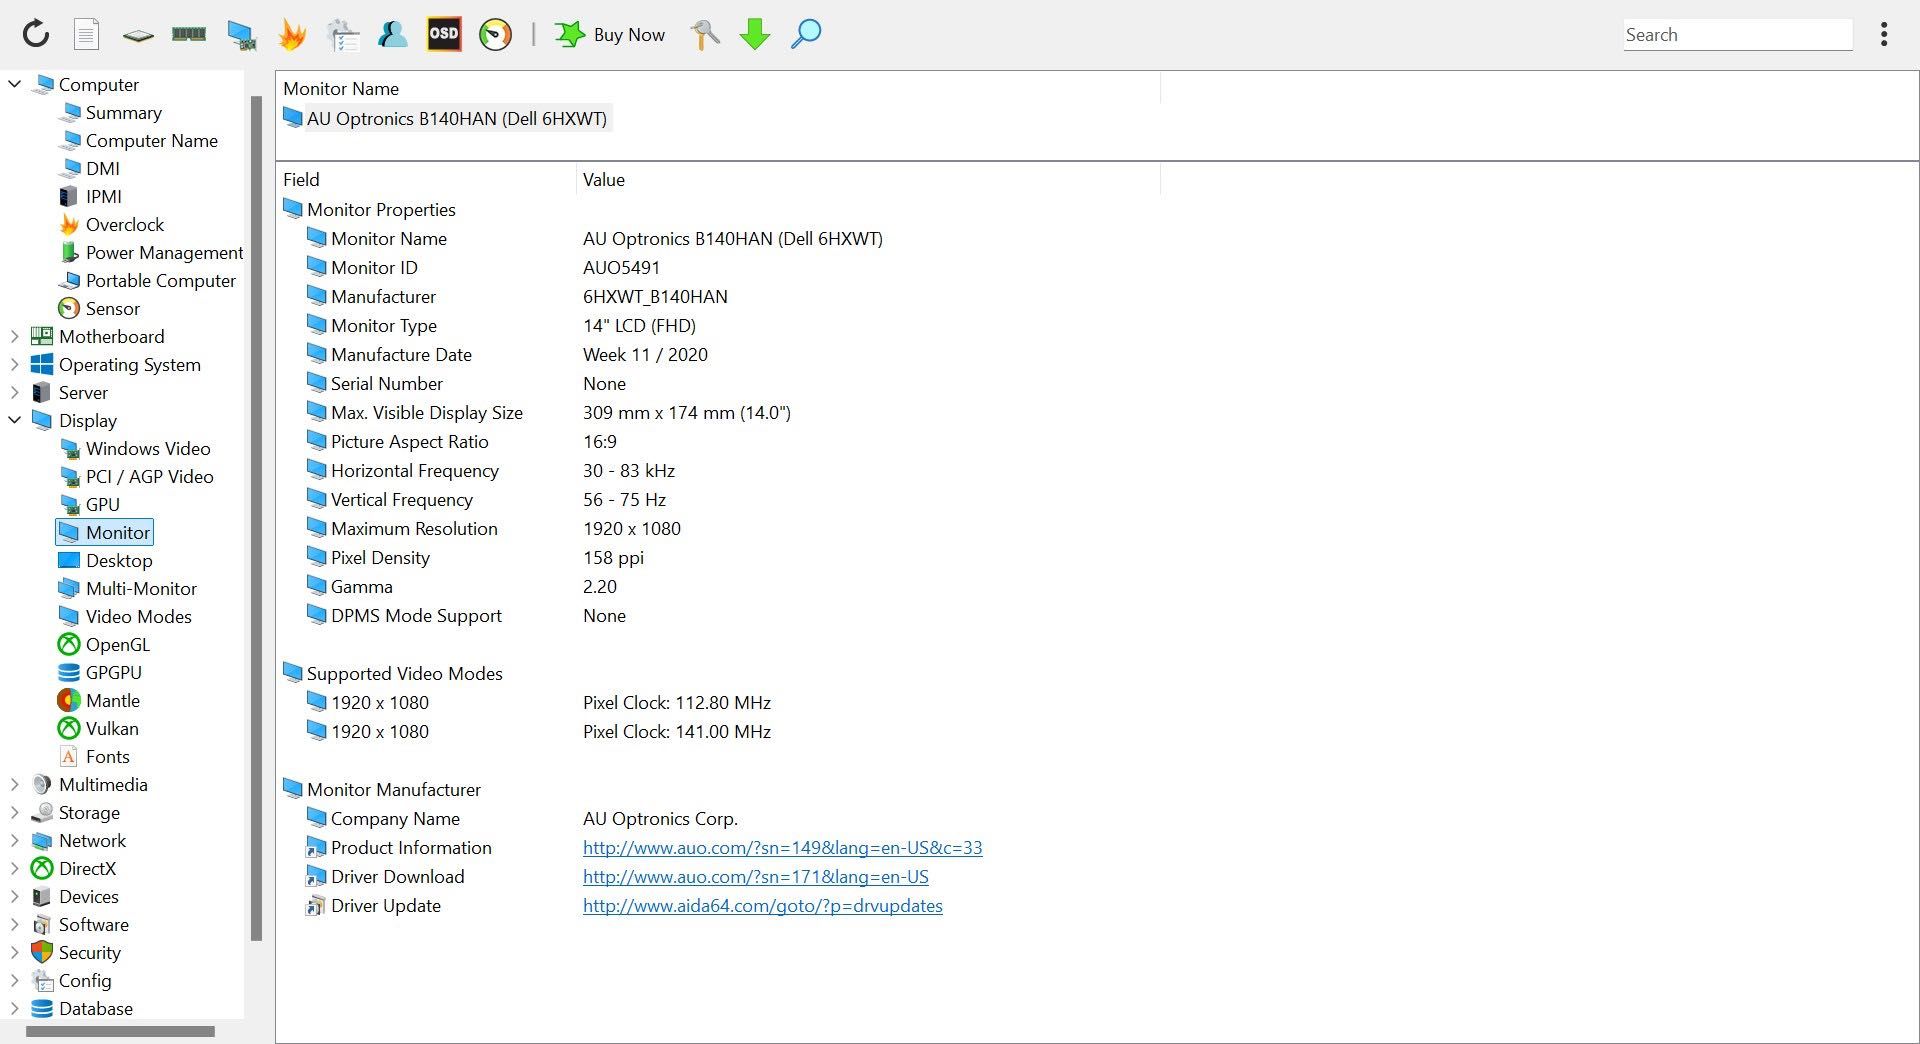This screenshot has width=1920, height=1044.
Task: Collapse the Display tree node
Action: (15, 420)
